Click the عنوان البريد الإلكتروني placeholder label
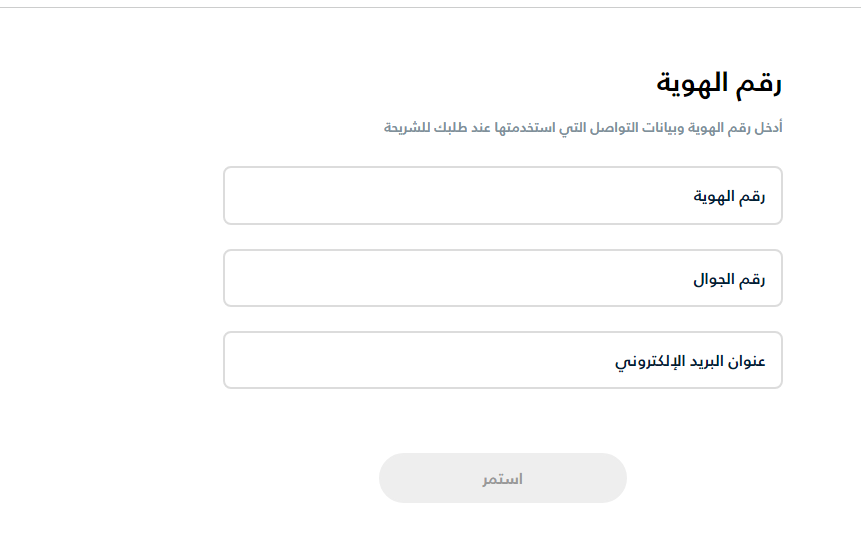 coord(690,361)
